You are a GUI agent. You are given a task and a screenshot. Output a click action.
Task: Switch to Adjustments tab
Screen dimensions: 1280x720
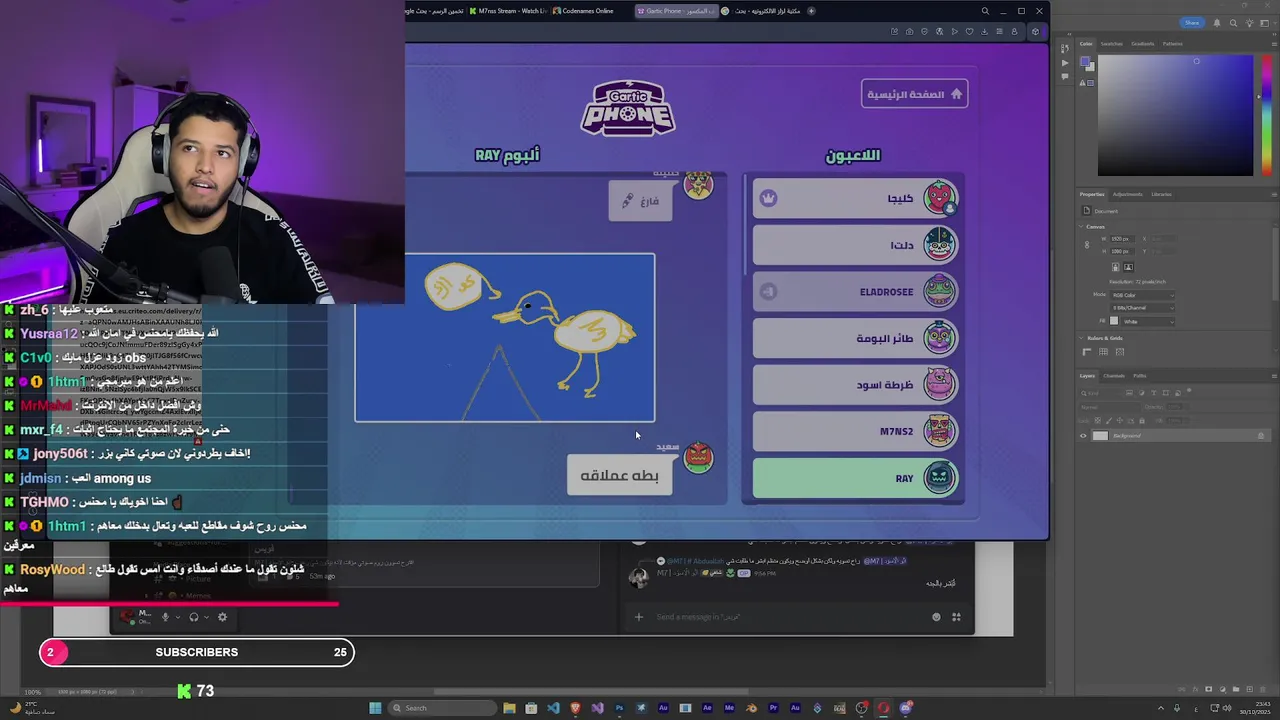coord(1127,194)
